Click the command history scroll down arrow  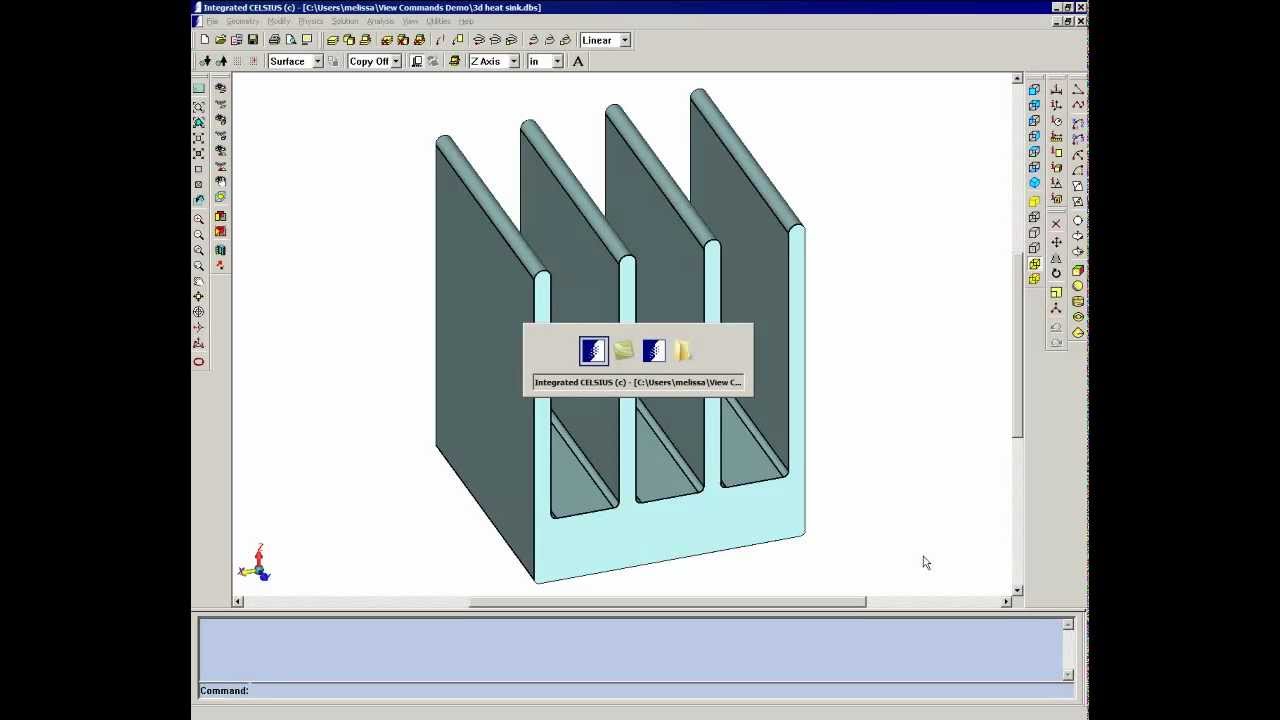[x=1068, y=675]
